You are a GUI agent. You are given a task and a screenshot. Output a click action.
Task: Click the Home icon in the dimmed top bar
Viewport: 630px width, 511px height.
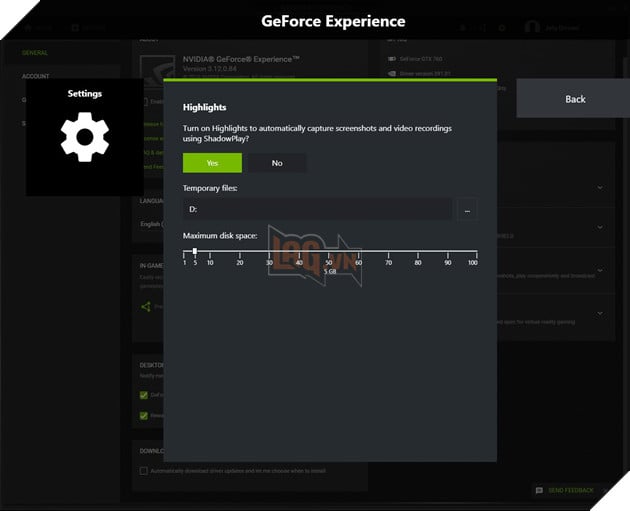28,28
